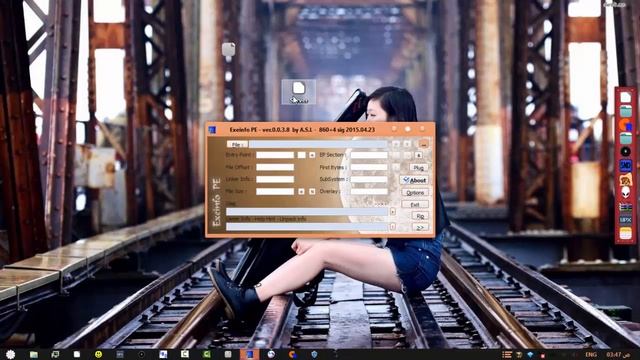Click the Overlay value field

[369, 191]
